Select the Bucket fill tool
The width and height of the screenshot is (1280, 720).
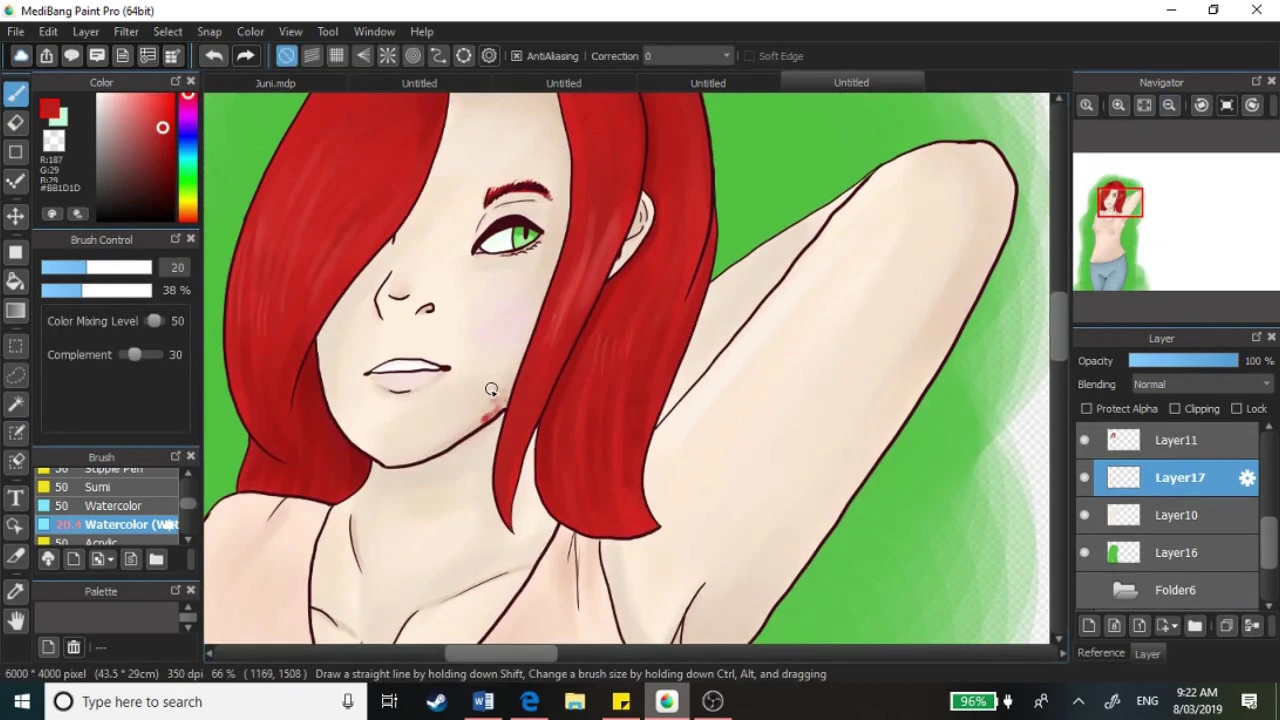[x=15, y=281]
